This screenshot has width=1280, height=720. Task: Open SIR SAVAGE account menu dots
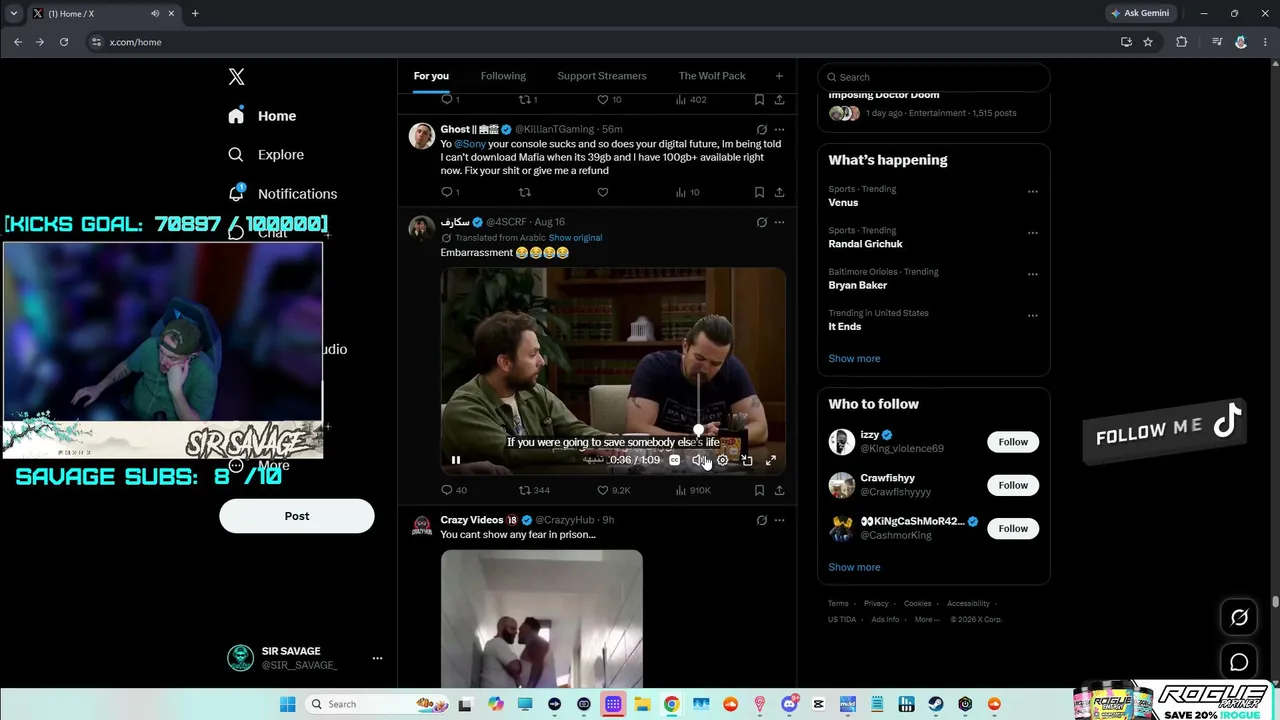tap(377, 658)
